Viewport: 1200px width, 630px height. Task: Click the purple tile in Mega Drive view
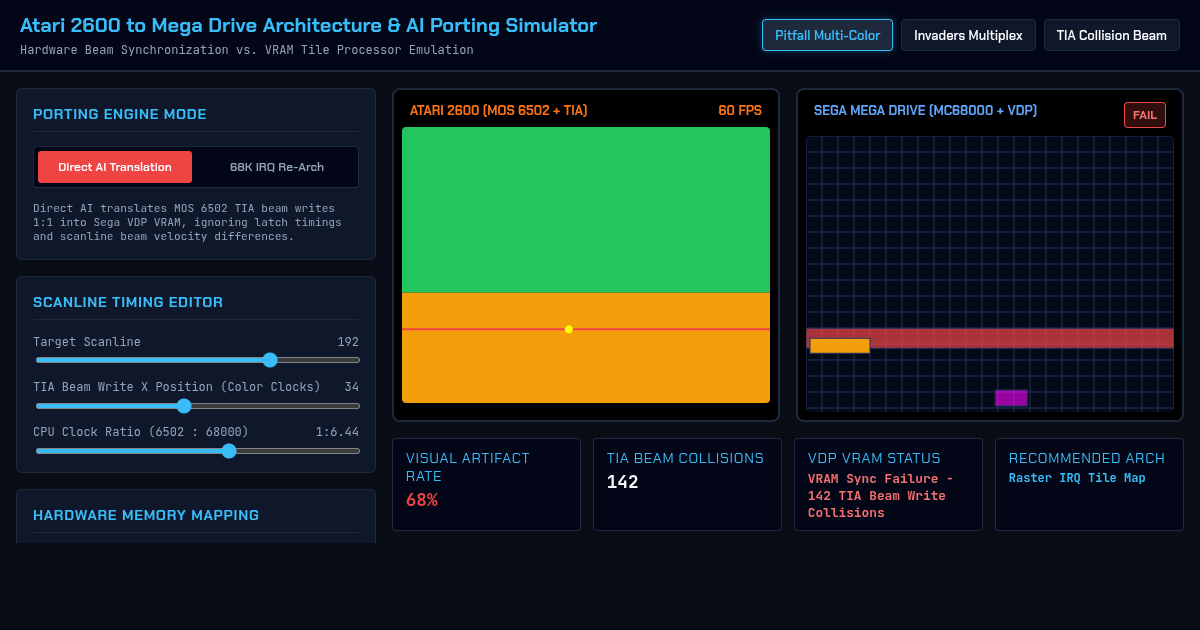(1011, 398)
